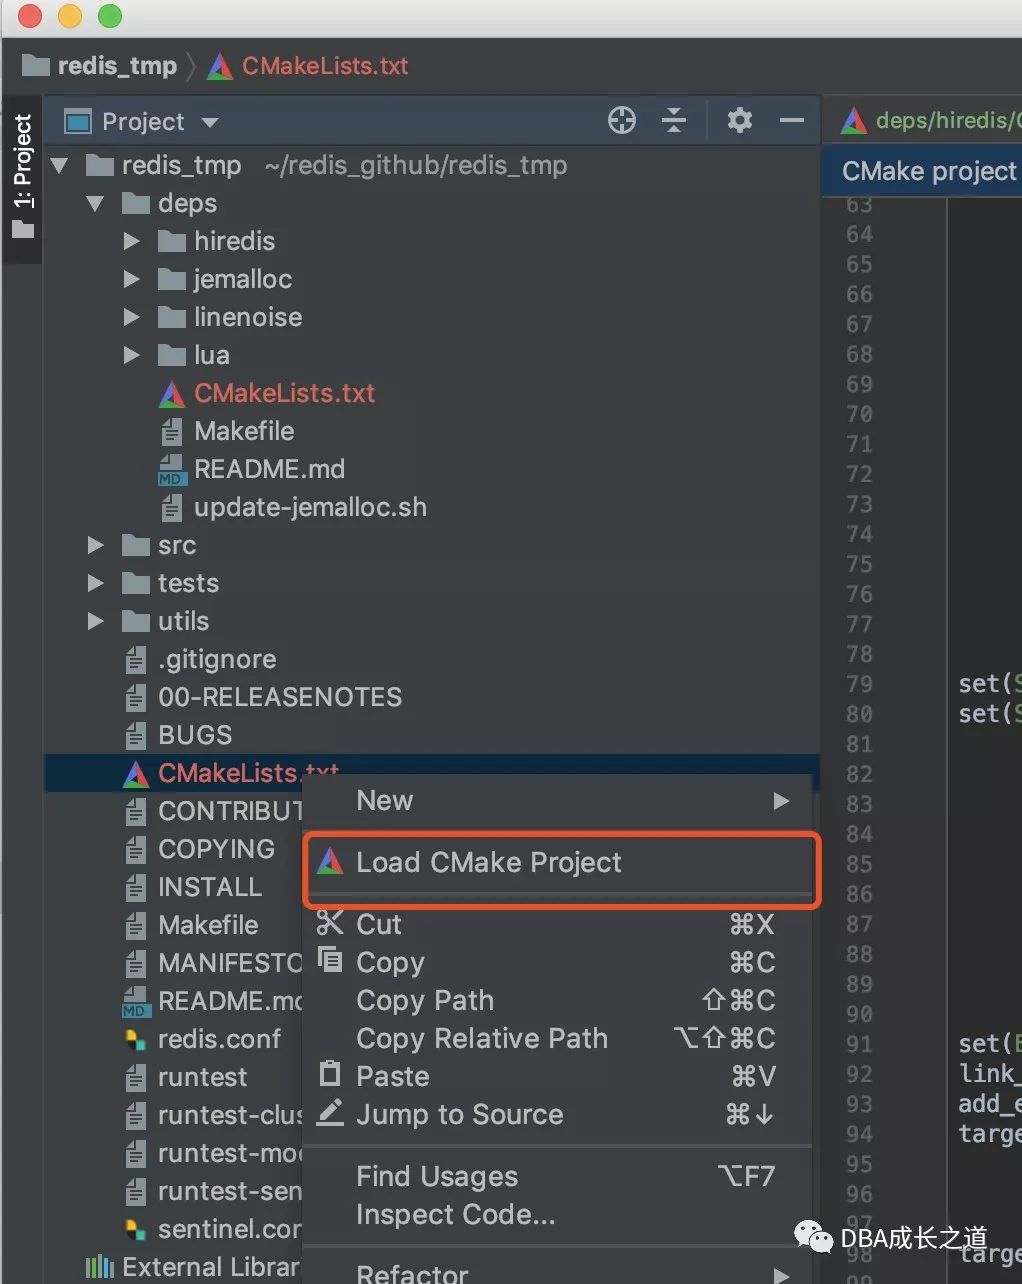Click the CMake project notification banner
The width and height of the screenshot is (1022, 1284).
click(922, 171)
